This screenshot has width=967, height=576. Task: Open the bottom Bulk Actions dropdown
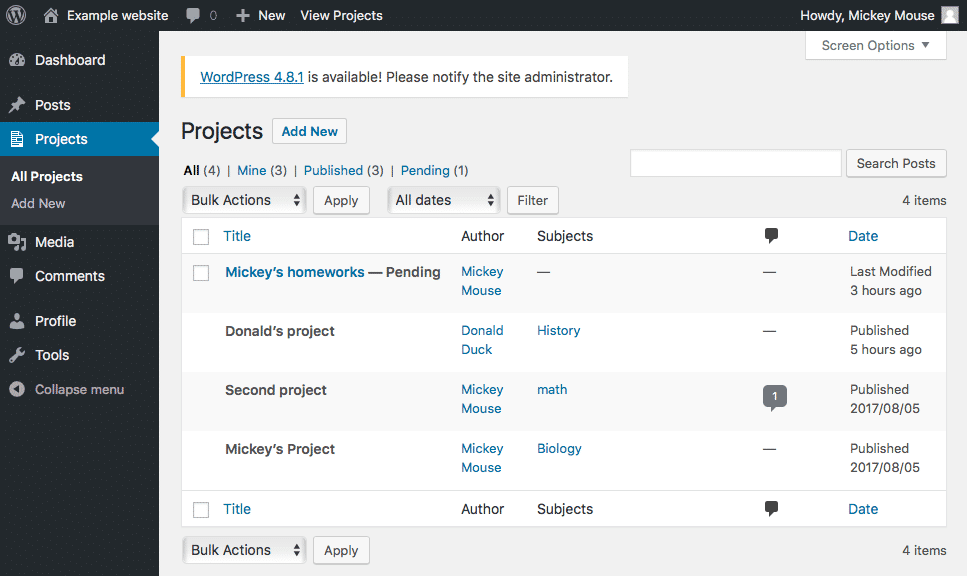(244, 550)
